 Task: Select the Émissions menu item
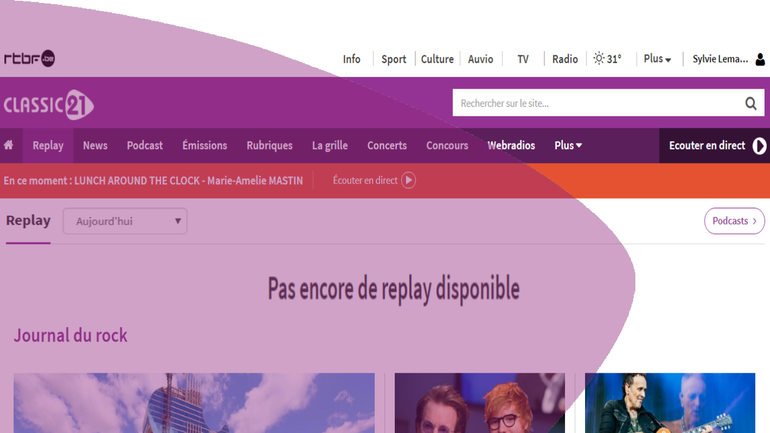(204, 145)
